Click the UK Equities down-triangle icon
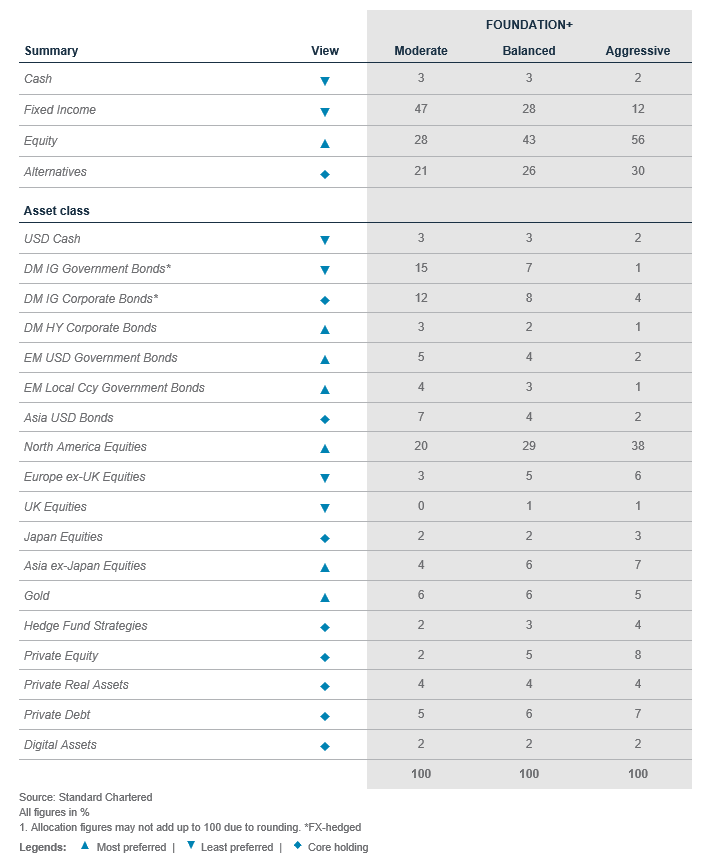The width and height of the screenshot is (711, 859). point(325,509)
